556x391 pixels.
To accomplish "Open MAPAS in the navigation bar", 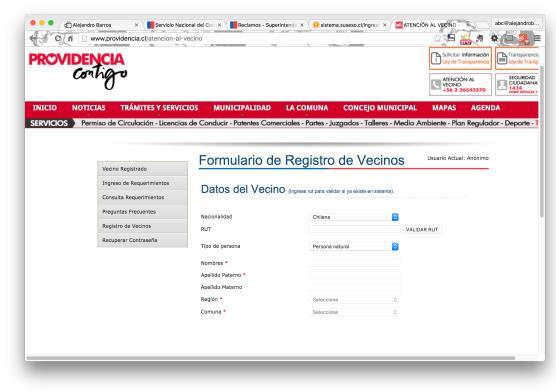I will (x=444, y=108).
